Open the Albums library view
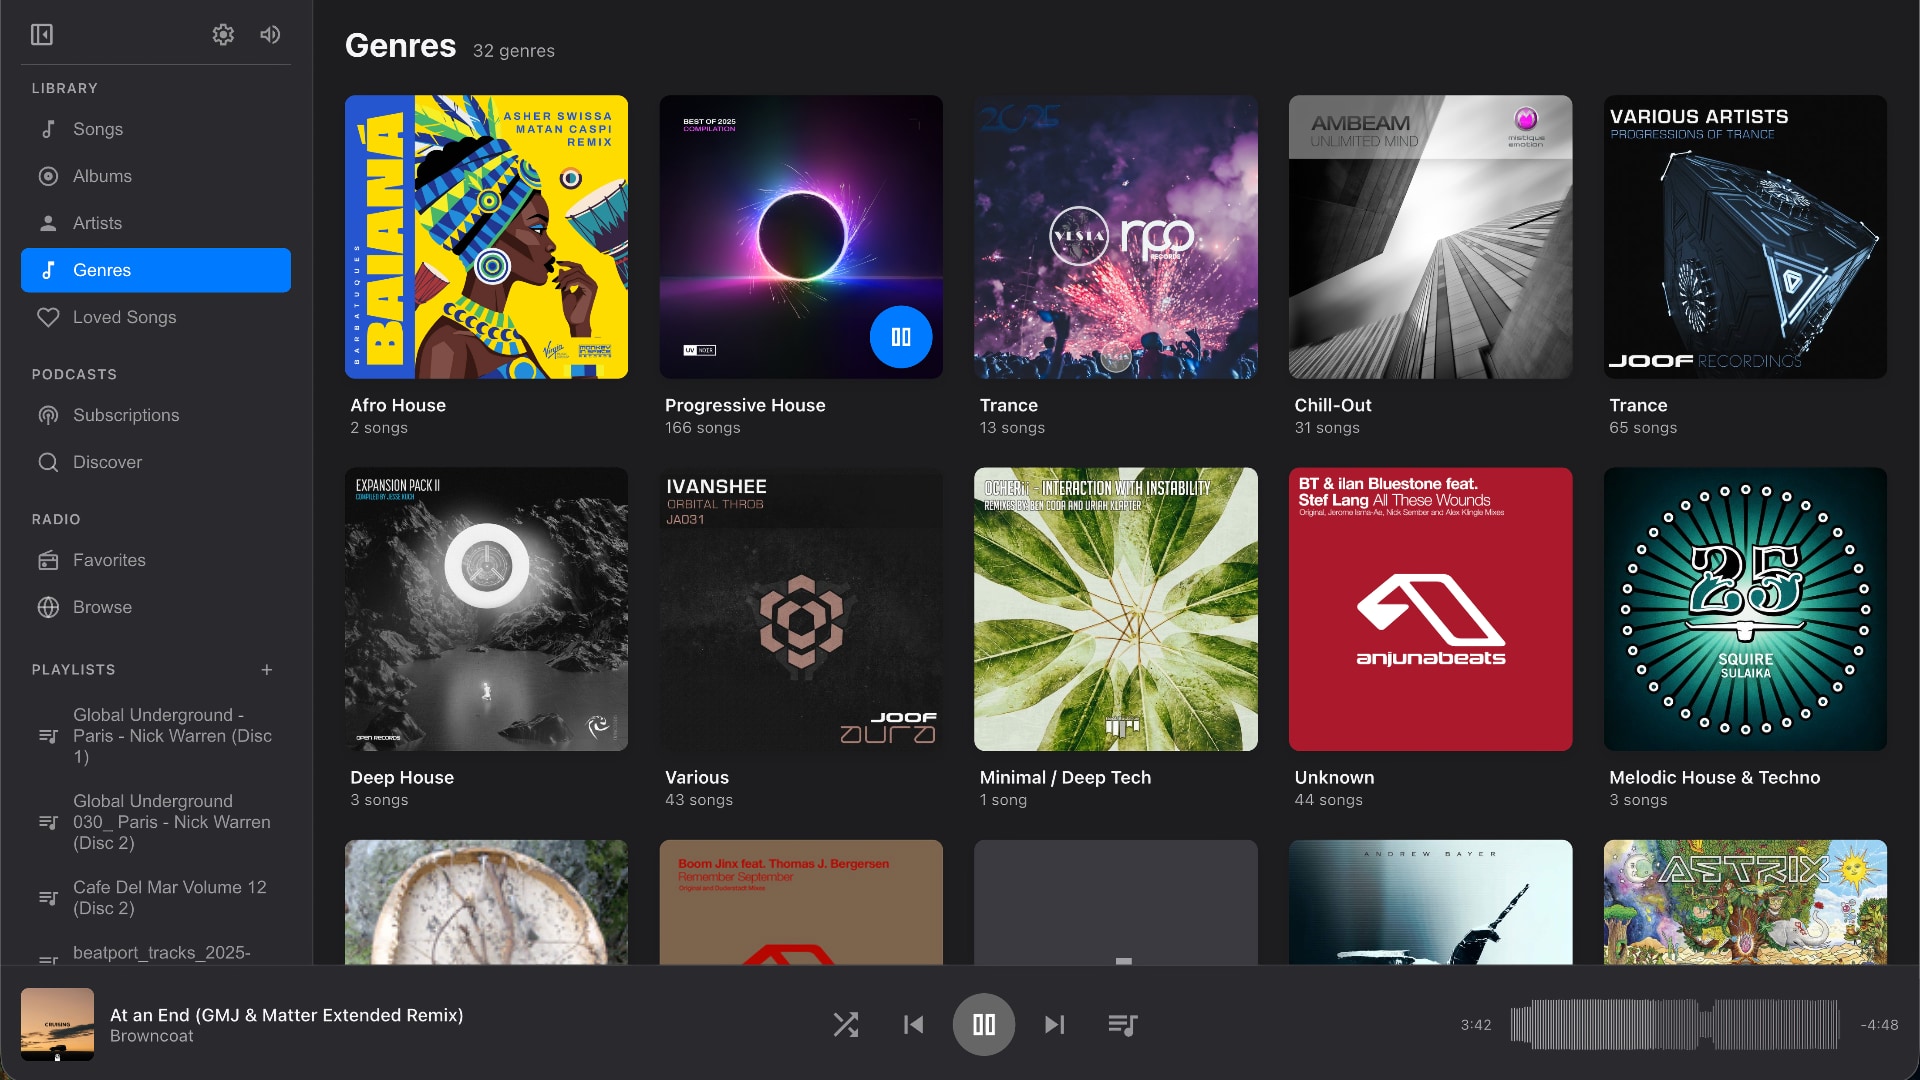This screenshot has width=1920, height=1080. tap(156, 176)
